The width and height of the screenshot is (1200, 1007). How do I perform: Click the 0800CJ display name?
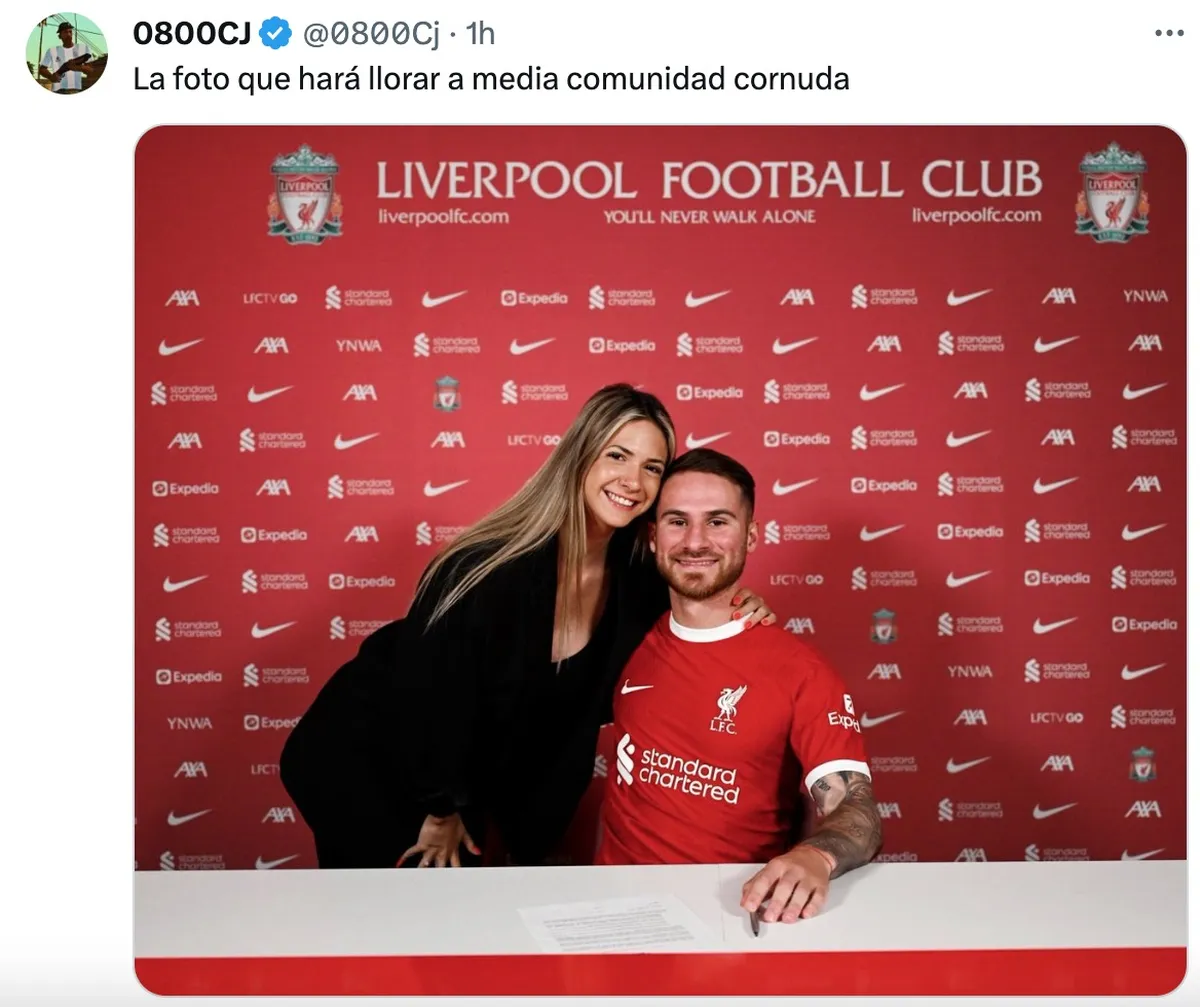point(192,34)
